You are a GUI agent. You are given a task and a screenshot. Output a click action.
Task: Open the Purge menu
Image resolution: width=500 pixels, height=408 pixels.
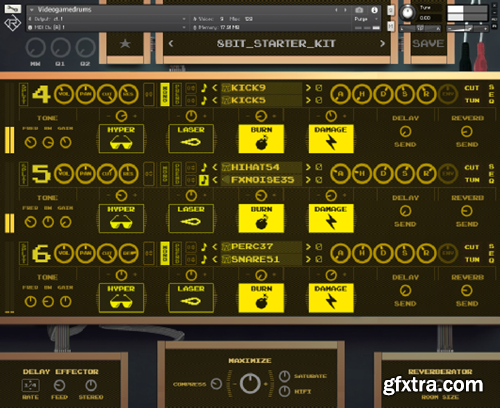(366, 19)
